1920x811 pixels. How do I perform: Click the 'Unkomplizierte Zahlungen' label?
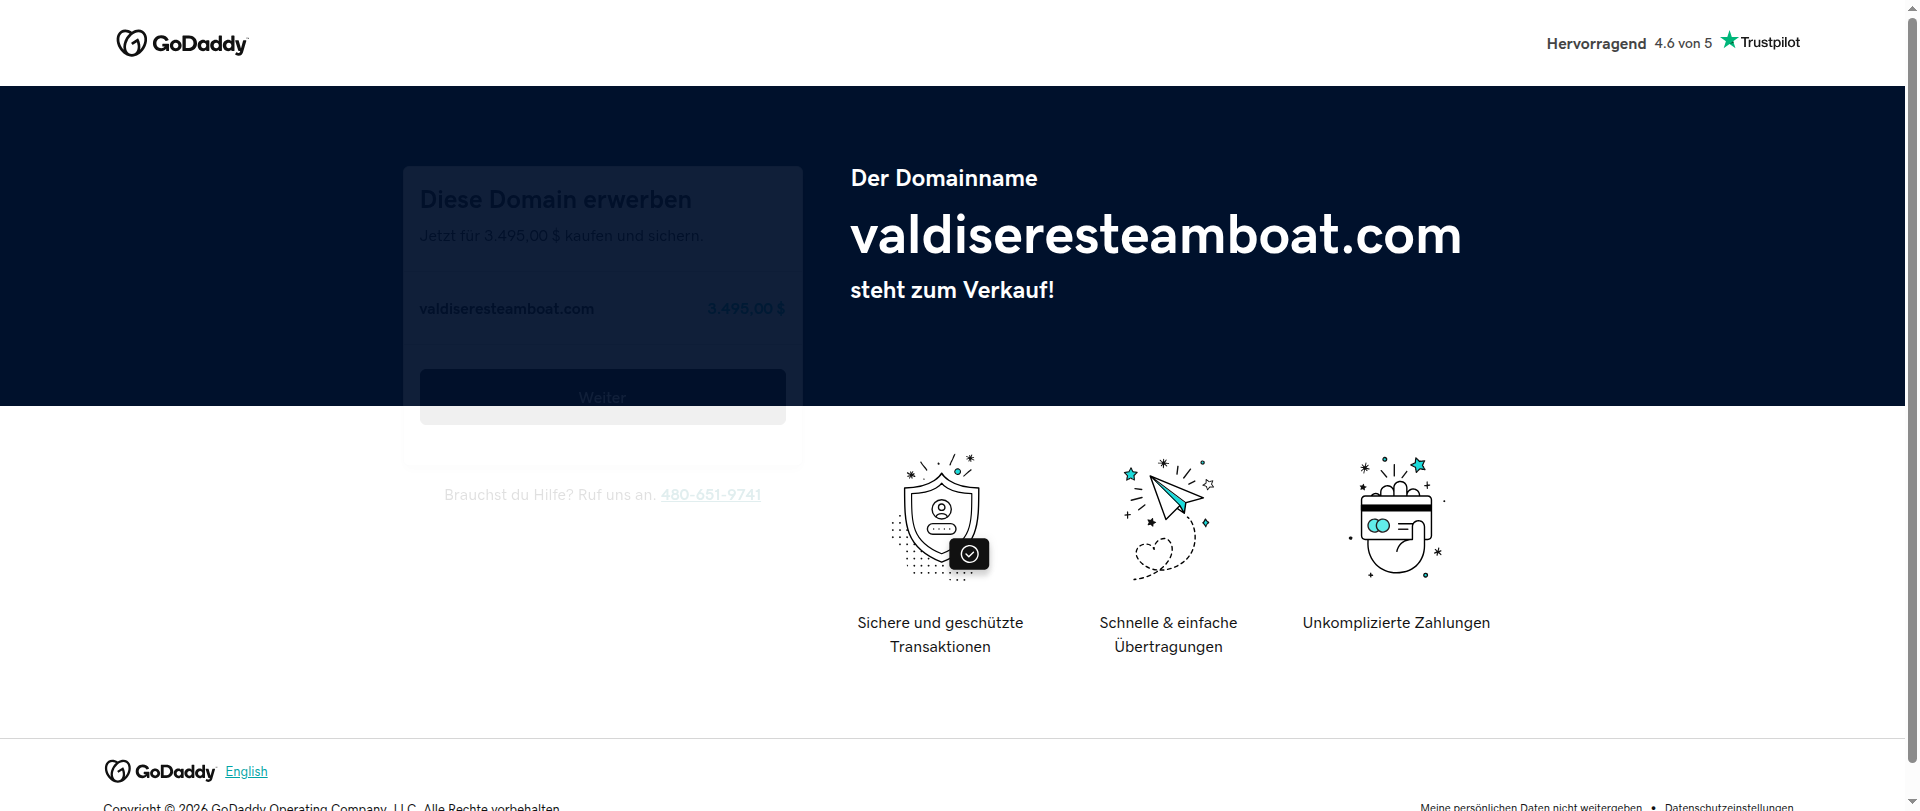(1396, 623)
